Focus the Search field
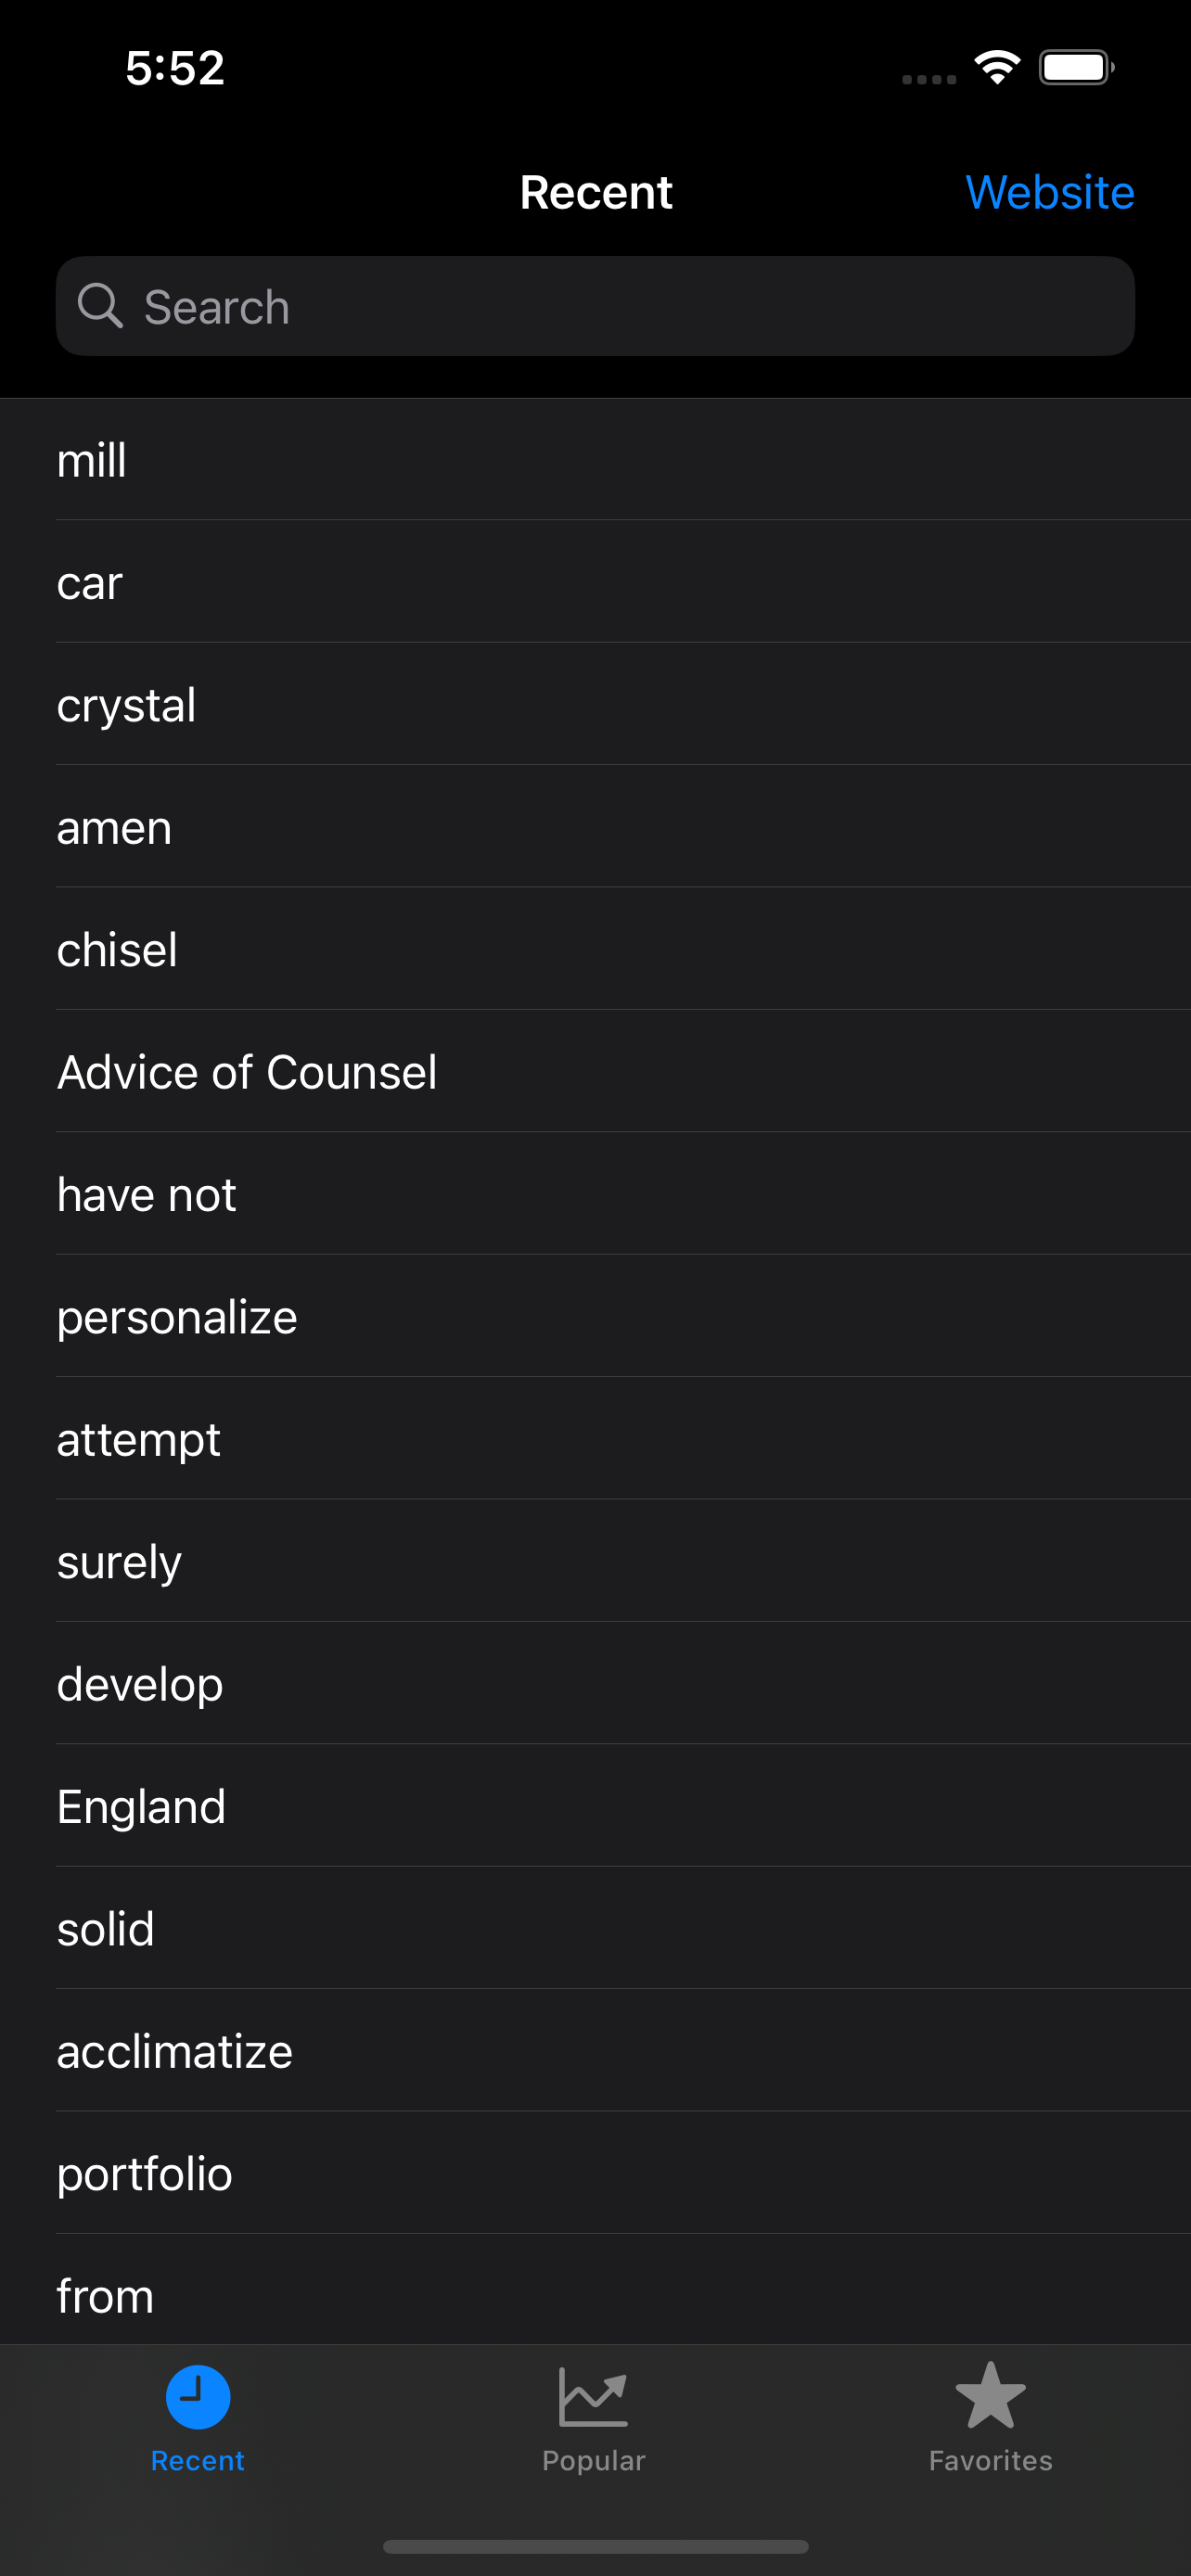 click(x=595, y=306)
